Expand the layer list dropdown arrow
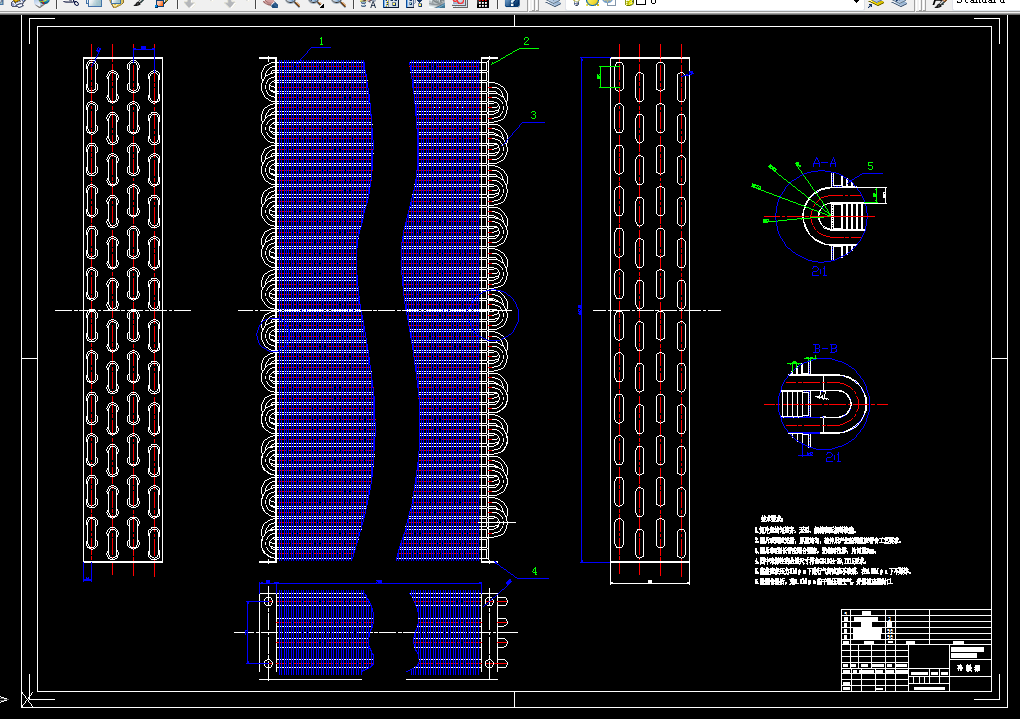Viewport: 1020px width, 719px height. click(856, 2)
